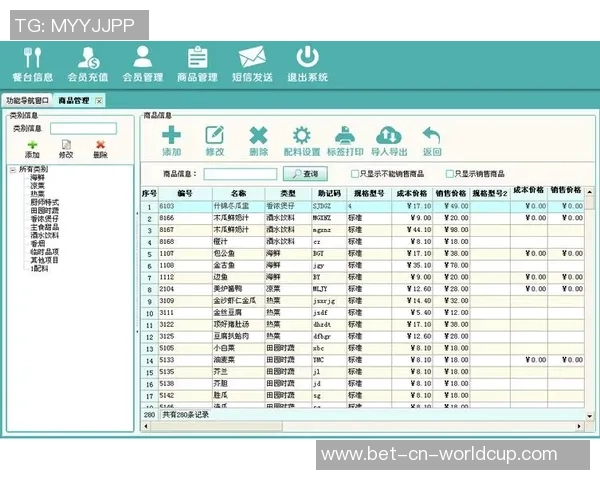Select 主食甜品 in category tree
This screenshot has width=600, height=480.
point(45,227)
